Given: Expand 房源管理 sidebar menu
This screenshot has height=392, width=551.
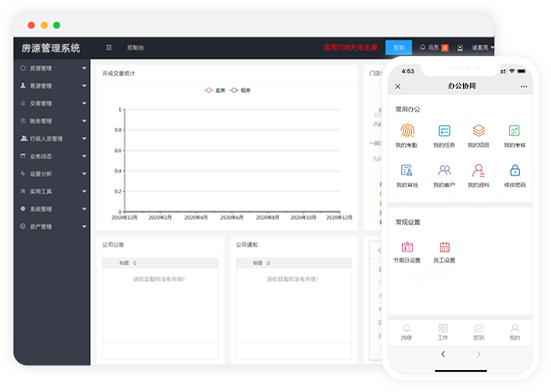Looking at the screenshot, I should [53, 68].
